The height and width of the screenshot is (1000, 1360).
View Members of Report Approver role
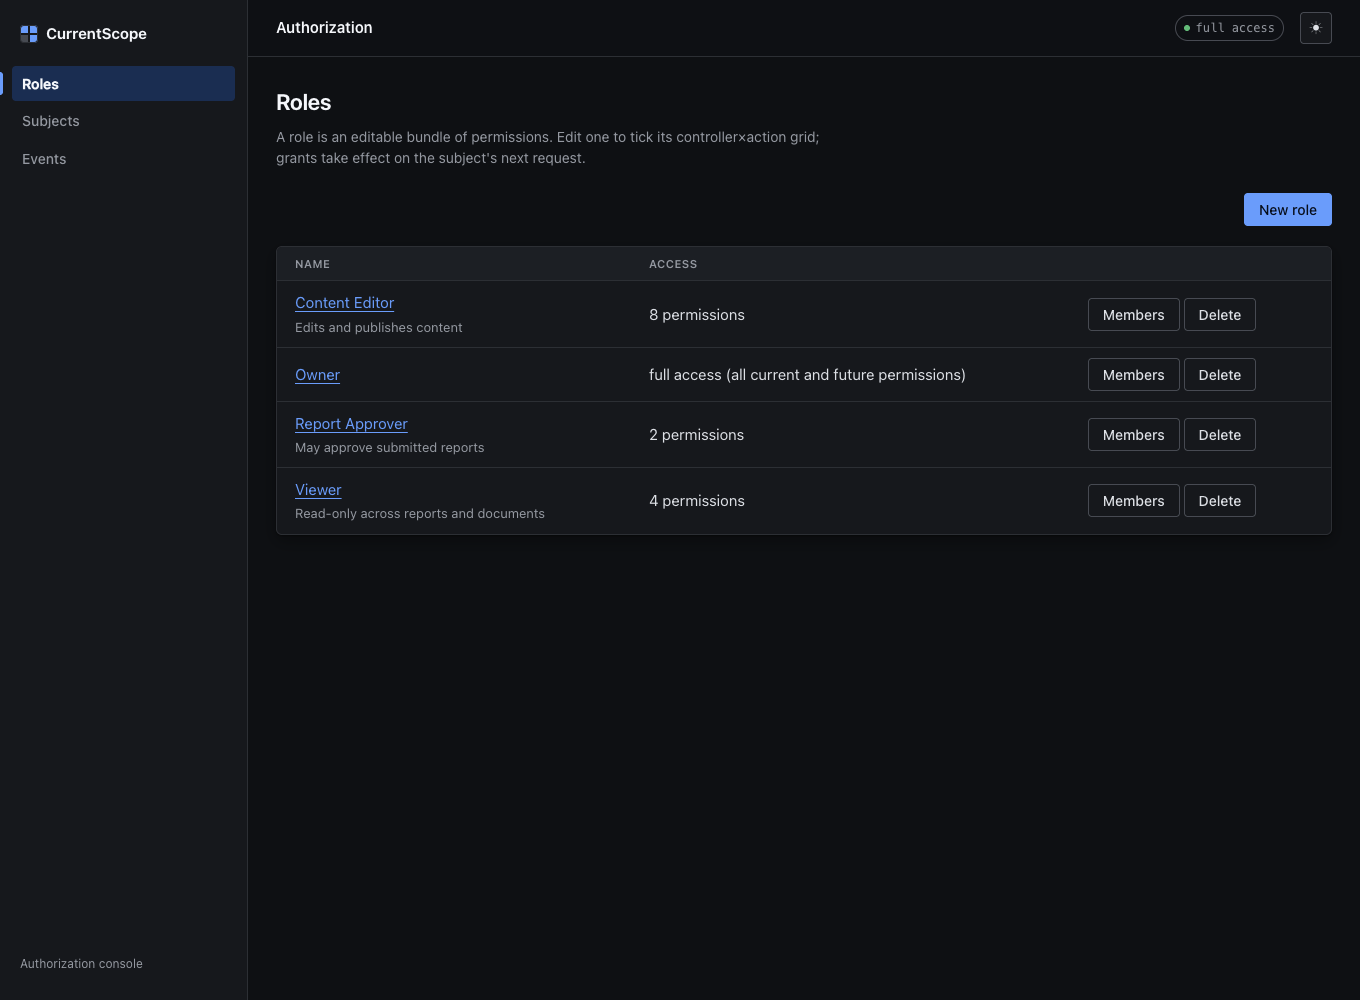pyautogui.click(x=1134, y=435)
